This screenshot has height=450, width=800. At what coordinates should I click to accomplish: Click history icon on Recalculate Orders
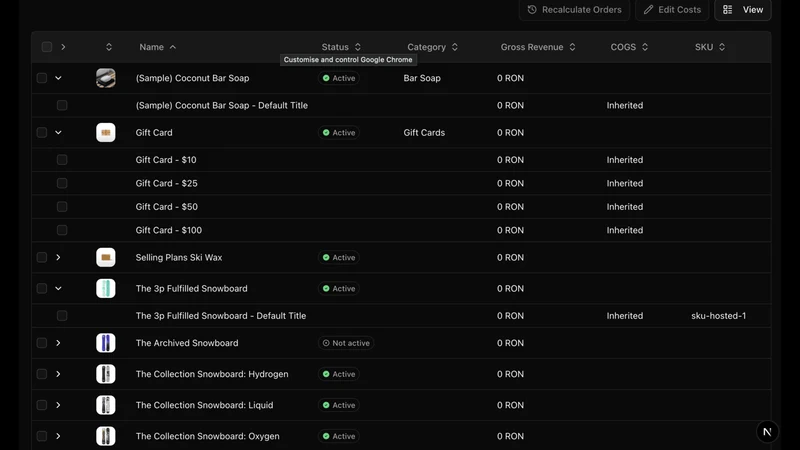click(532, 10)
